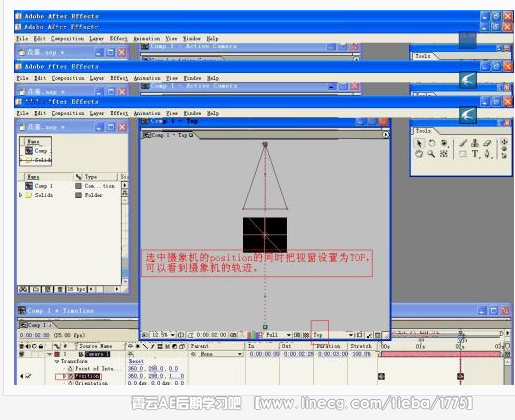Click the current time 0:00:02:00 in Timeline

[x=35, y=335]
